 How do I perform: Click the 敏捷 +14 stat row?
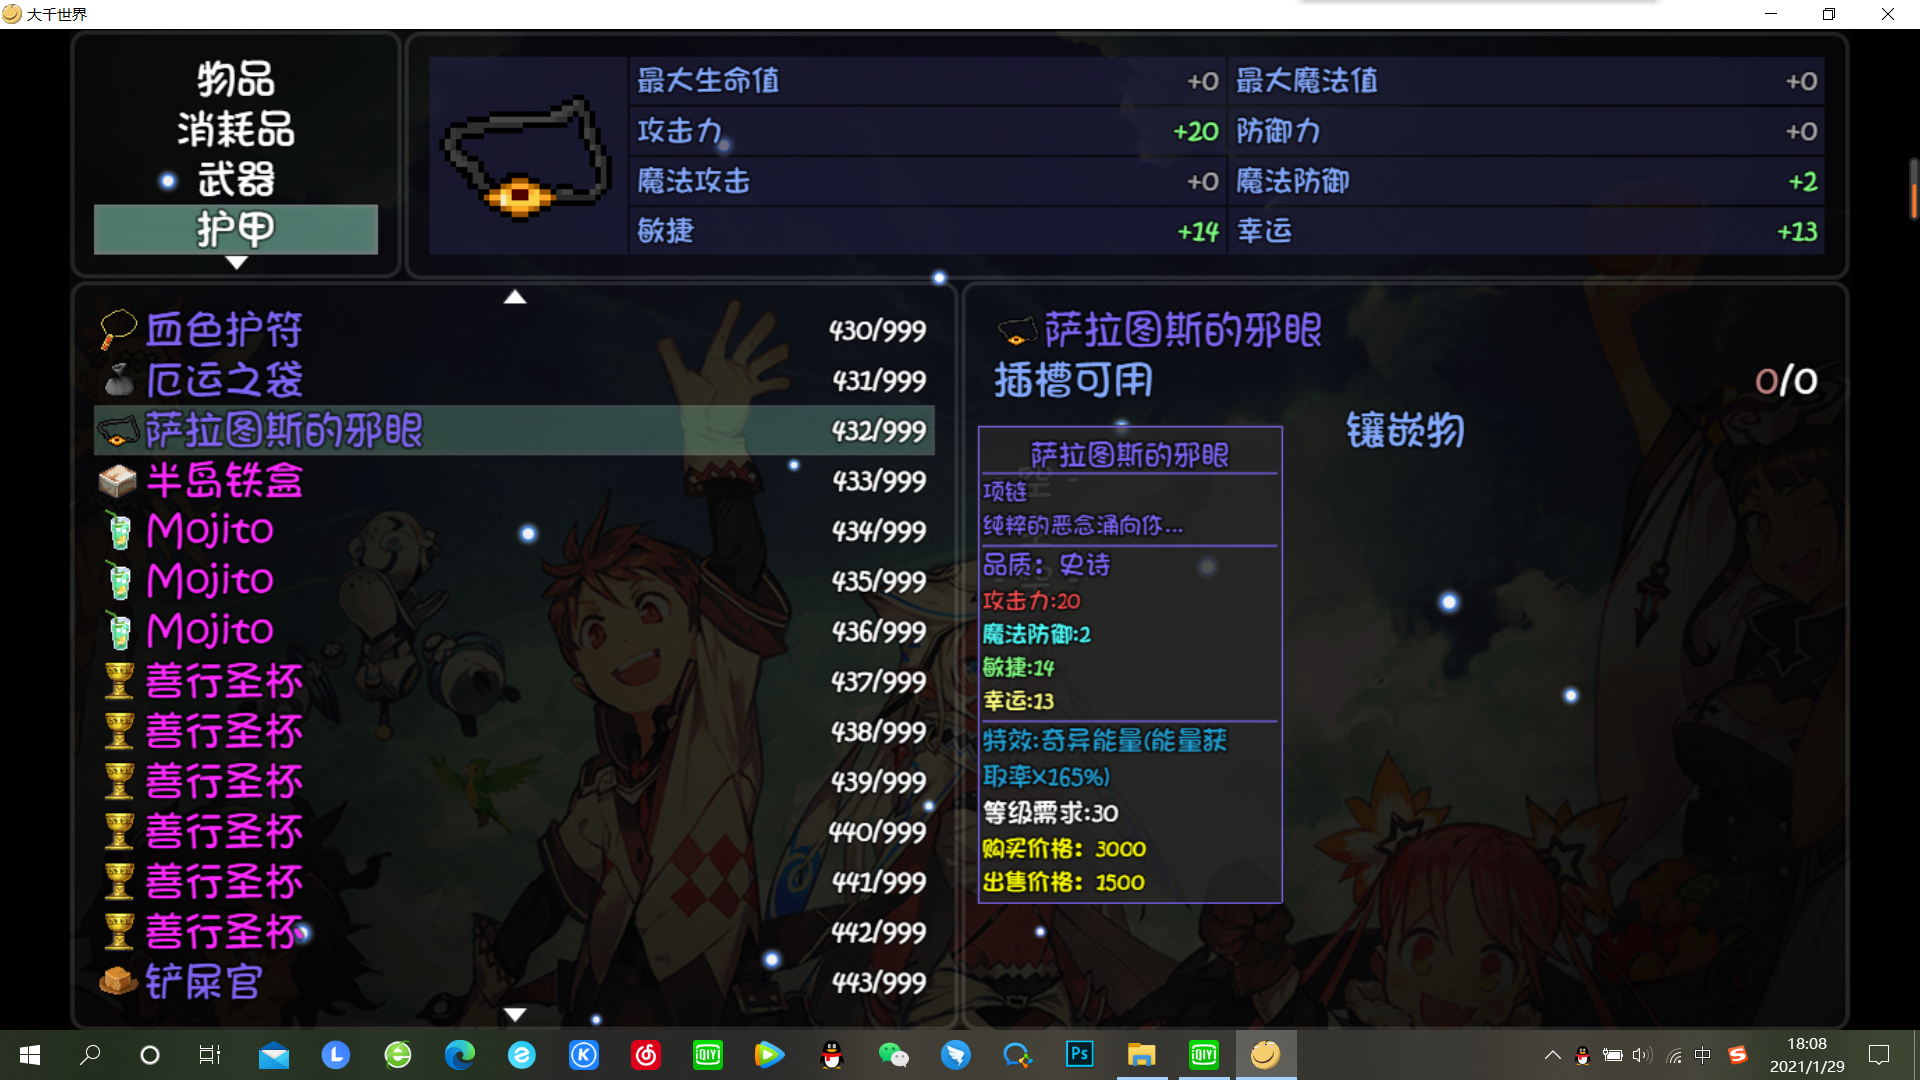pyautogui.click(x=928, y=231)
